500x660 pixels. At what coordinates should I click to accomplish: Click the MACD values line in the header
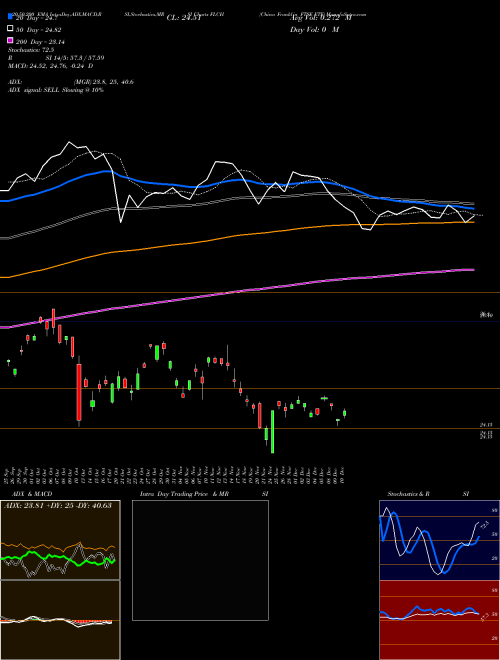(51, 66)
